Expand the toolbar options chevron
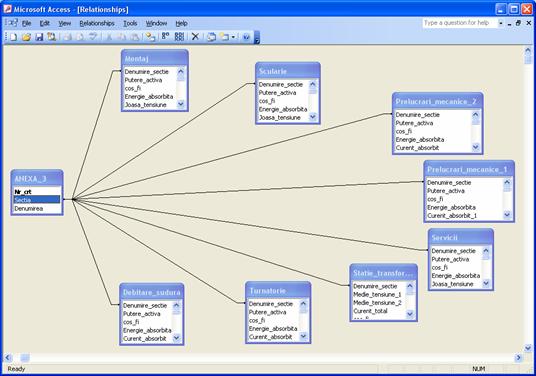 tap(257, 37)
